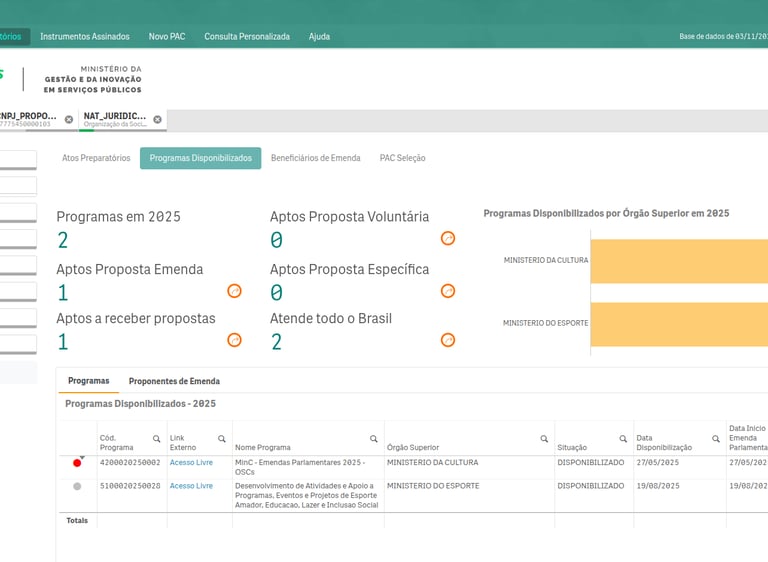Screen dimensions: 768x562
Task: Switch to Proponentes de Emenda tab
Action: 174,381
